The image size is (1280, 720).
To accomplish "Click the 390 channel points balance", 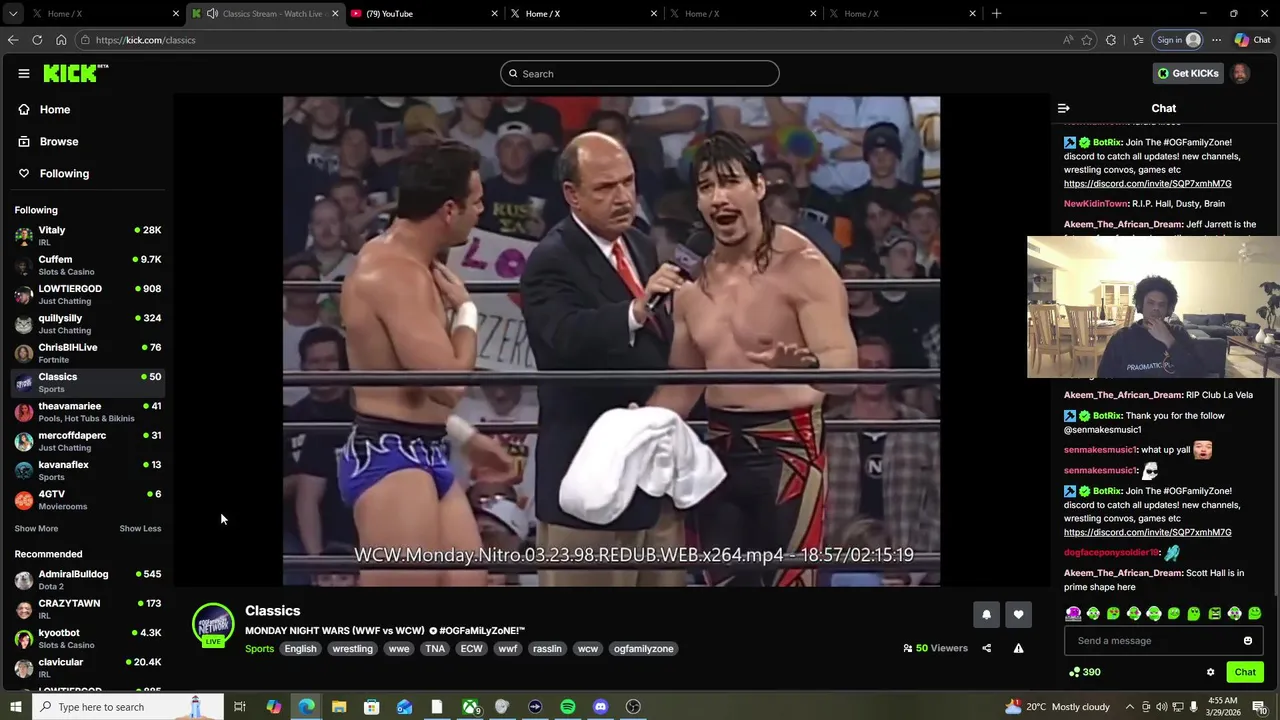I will point(1085,672).
